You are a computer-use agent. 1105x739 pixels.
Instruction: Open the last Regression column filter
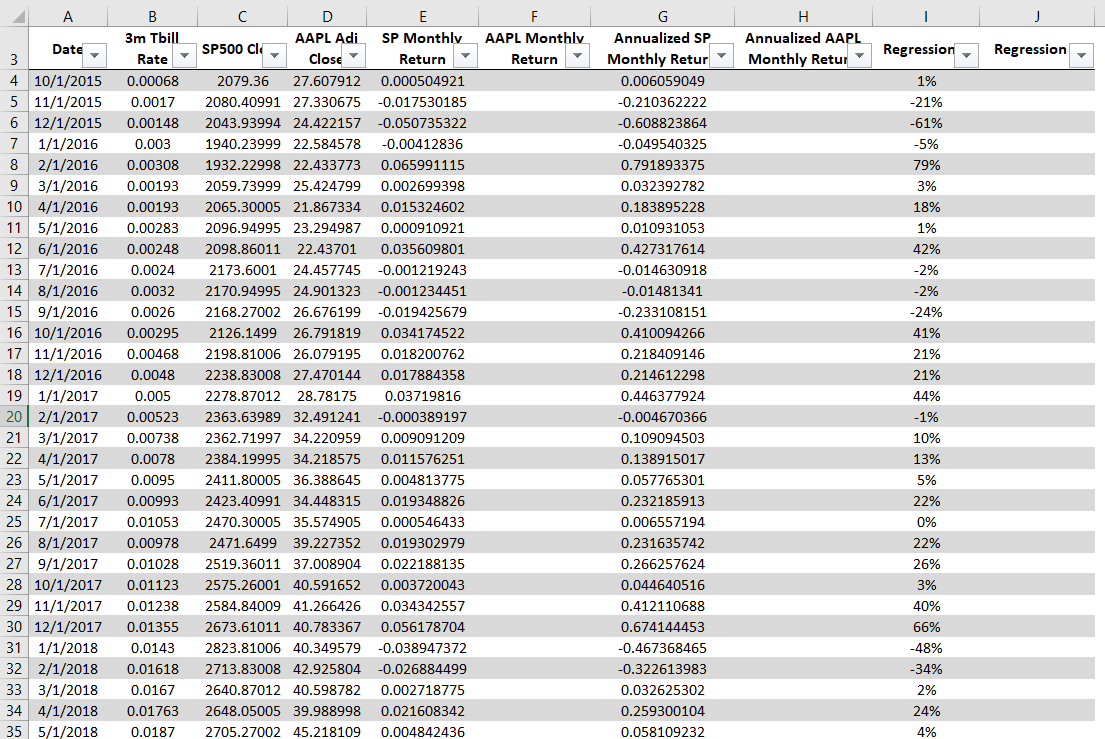(1080, 57)
